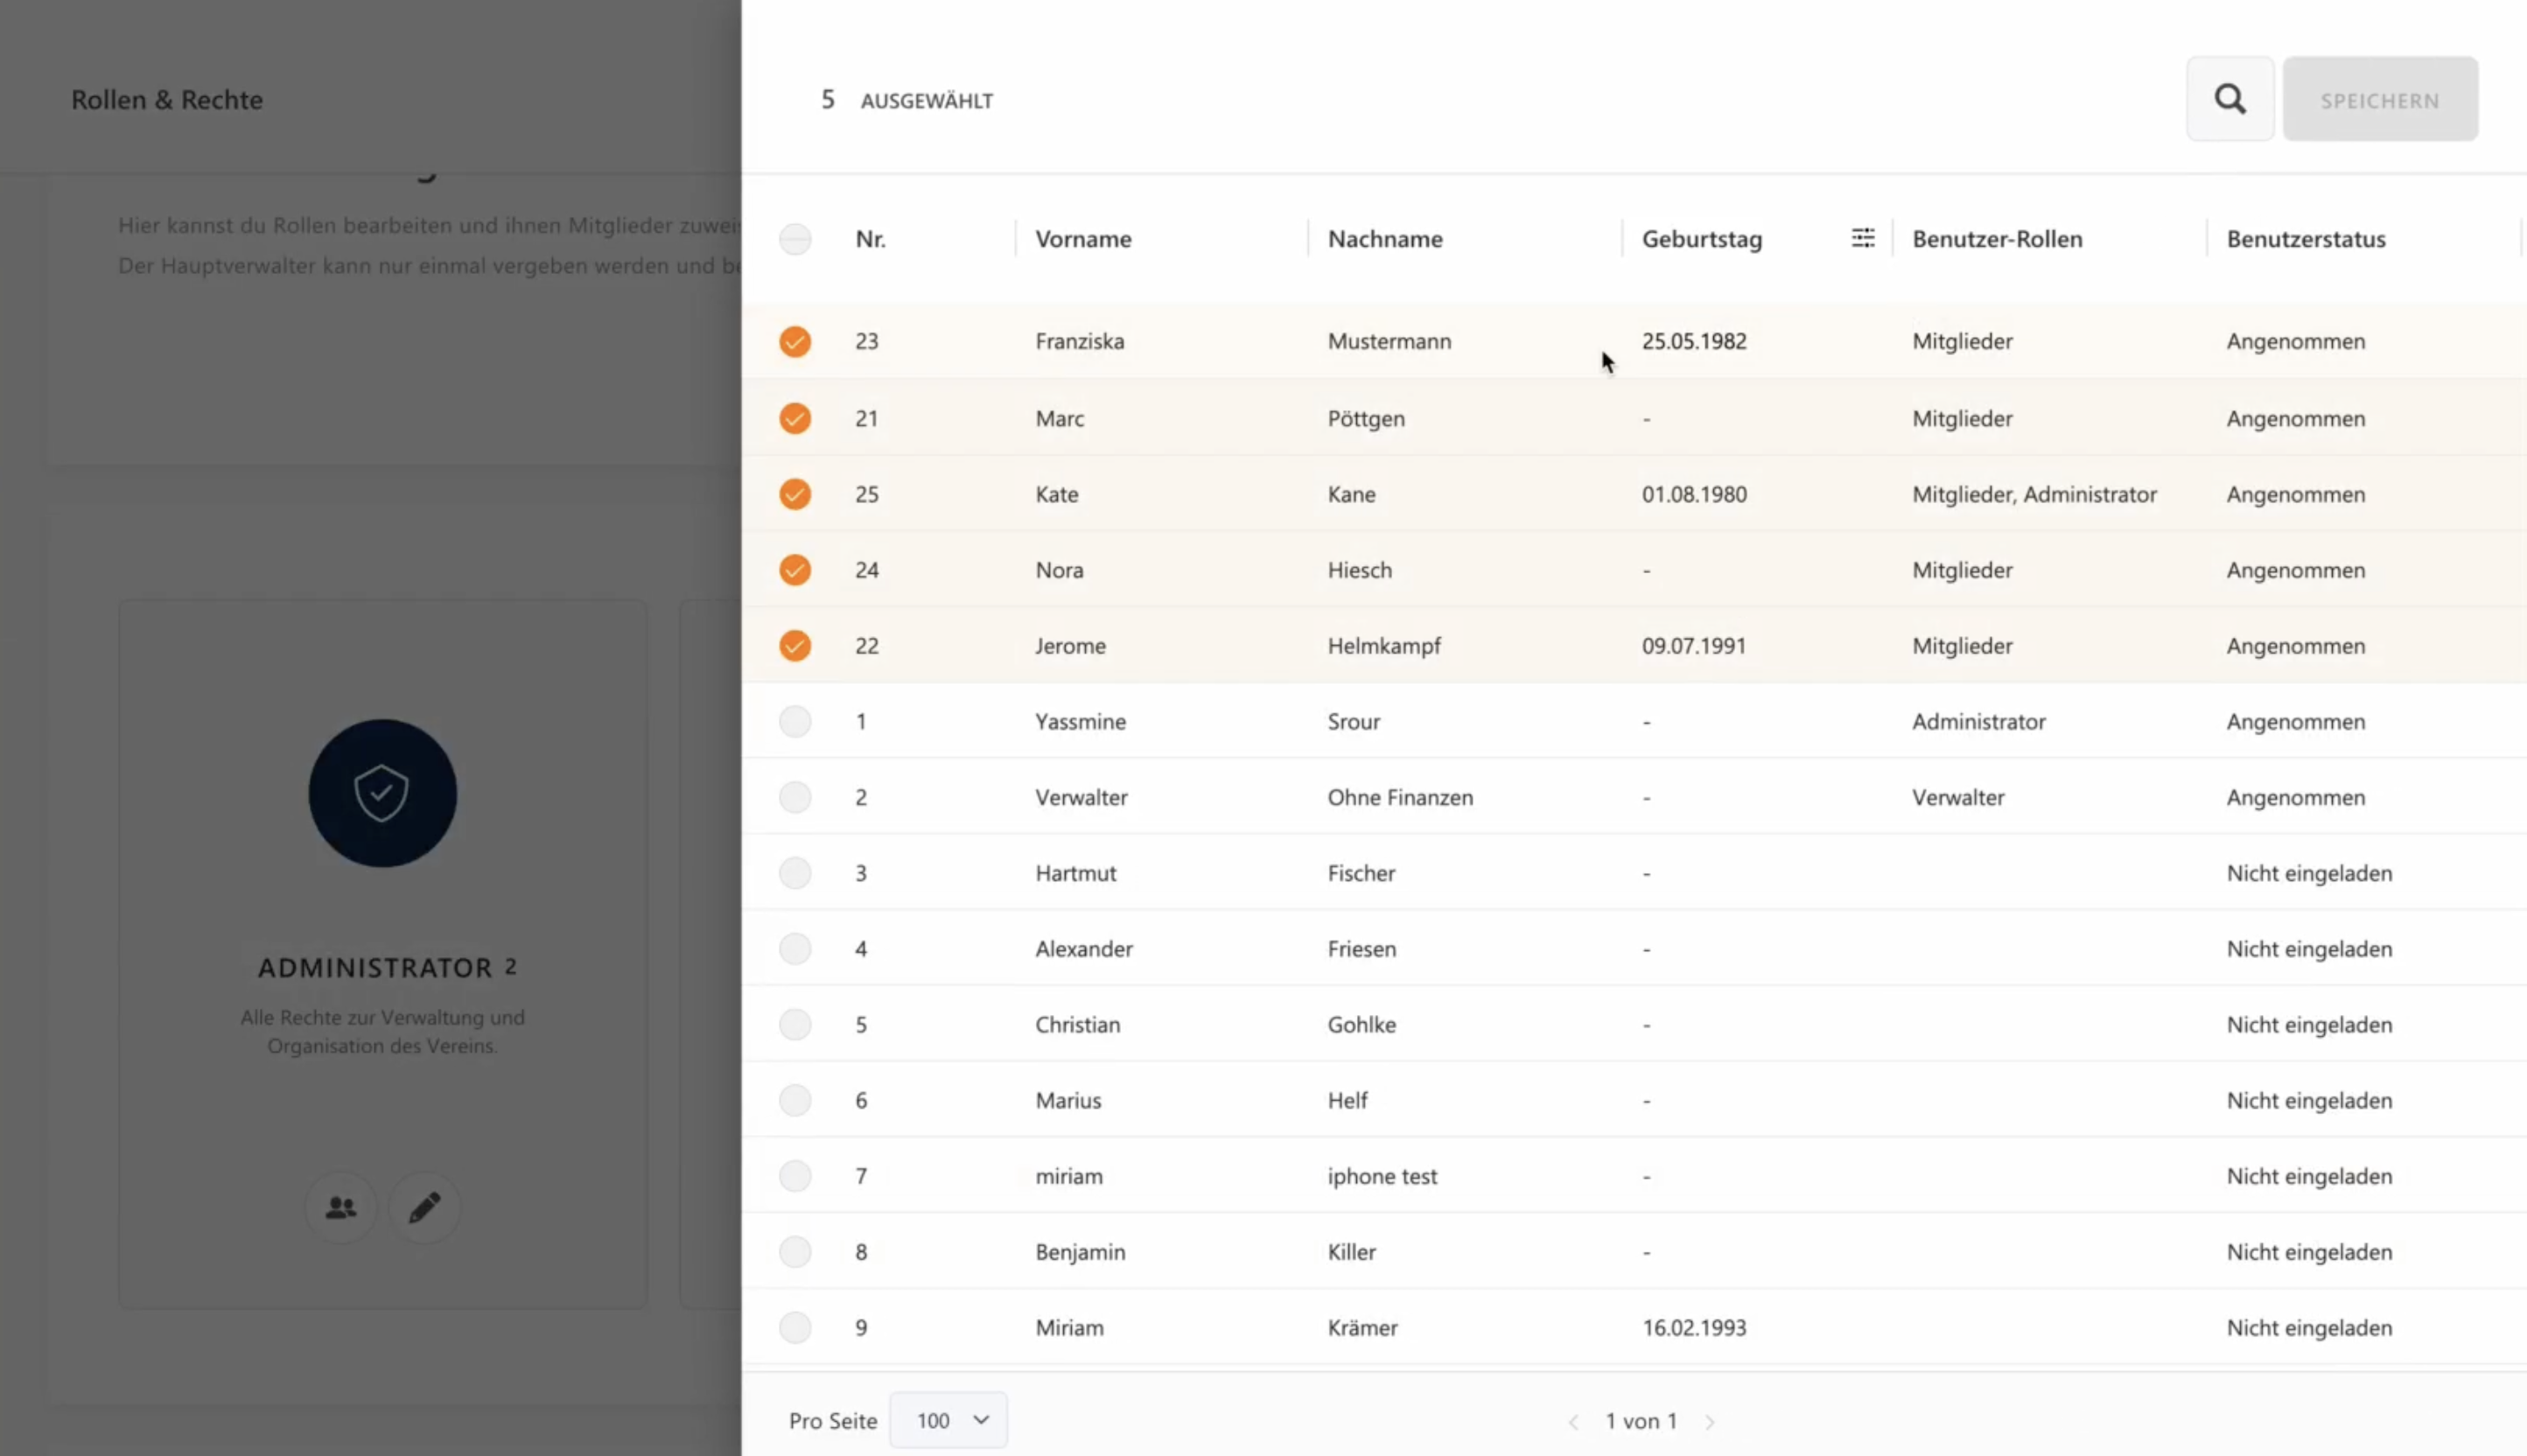This screenshot has height=1456, width=2527.
Task: Deselect Nora Hiesch's checkbox
Action: [795, 570]
